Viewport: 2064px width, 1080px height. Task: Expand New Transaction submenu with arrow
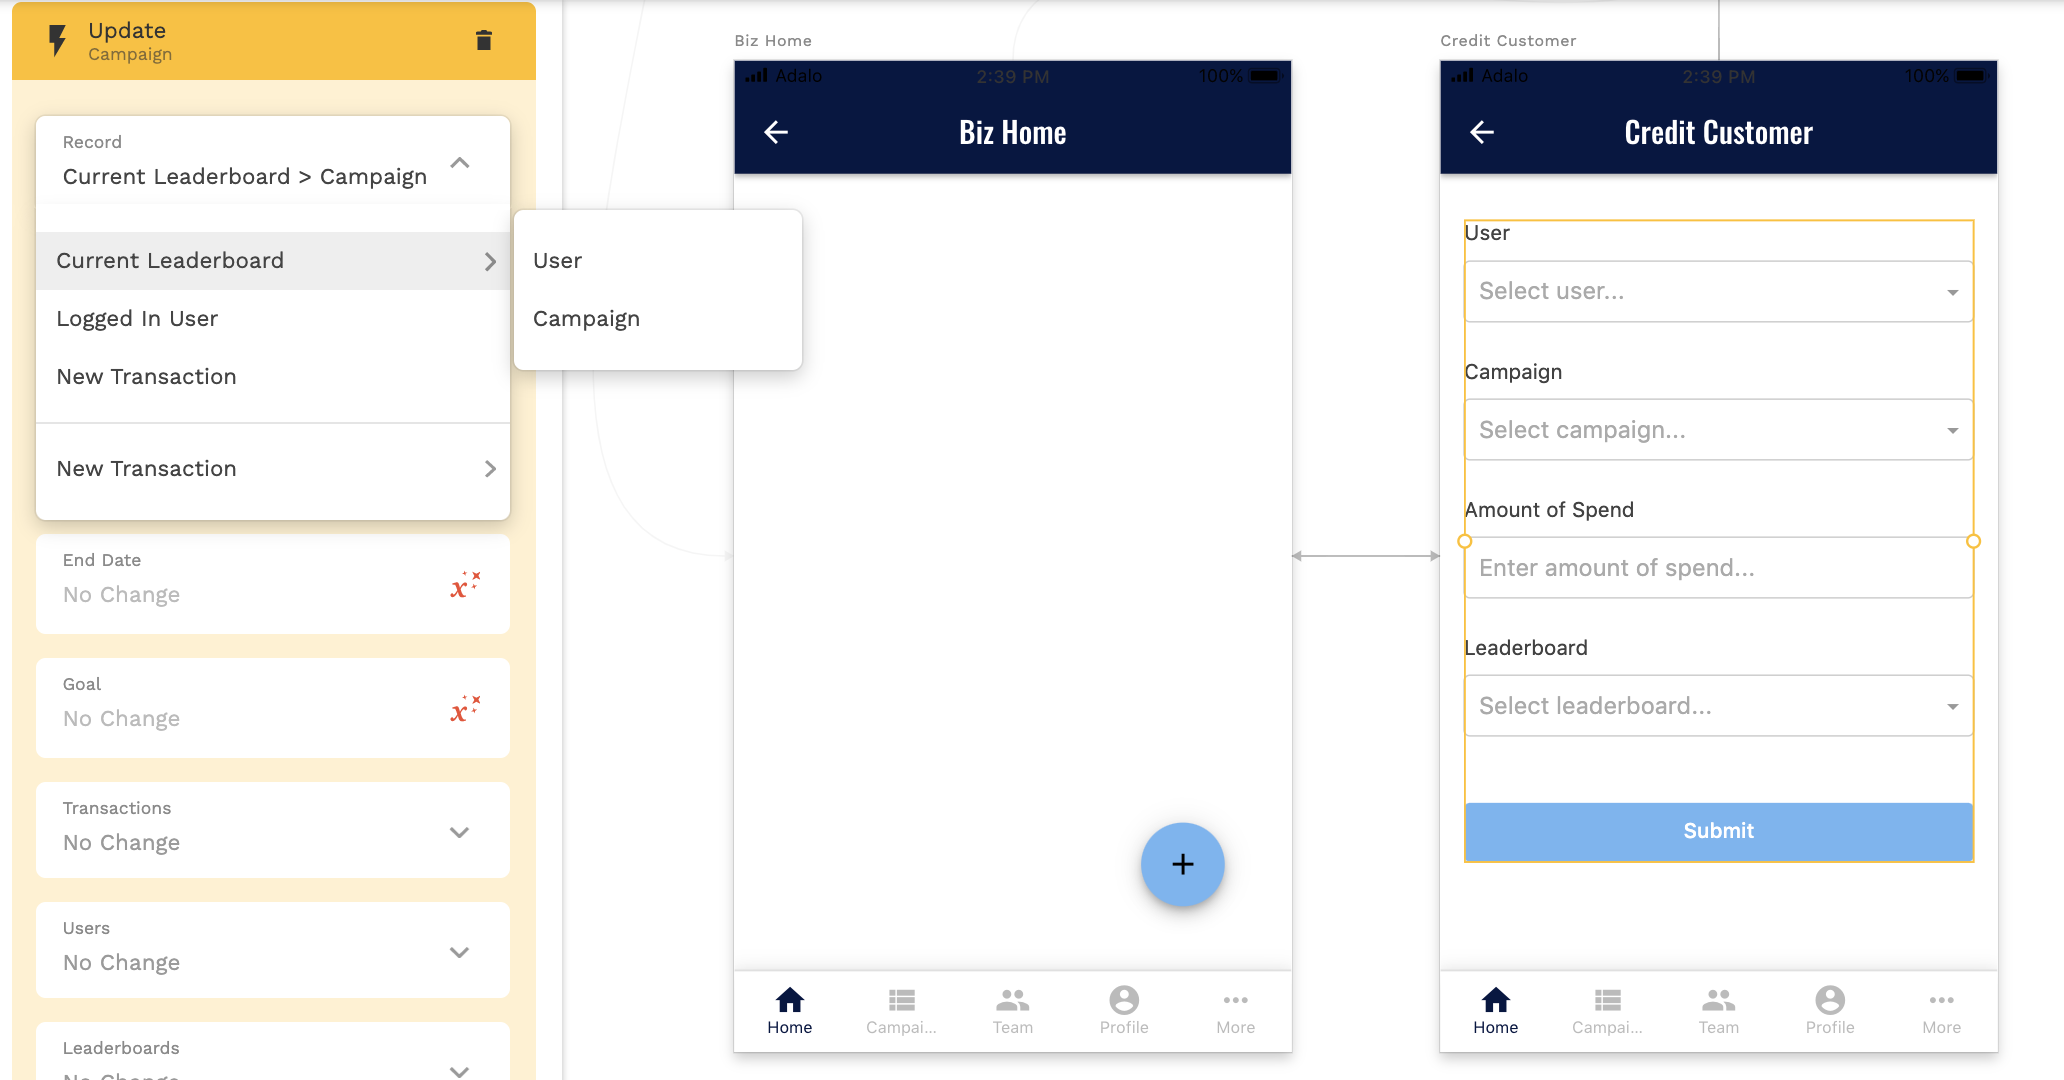489,469
